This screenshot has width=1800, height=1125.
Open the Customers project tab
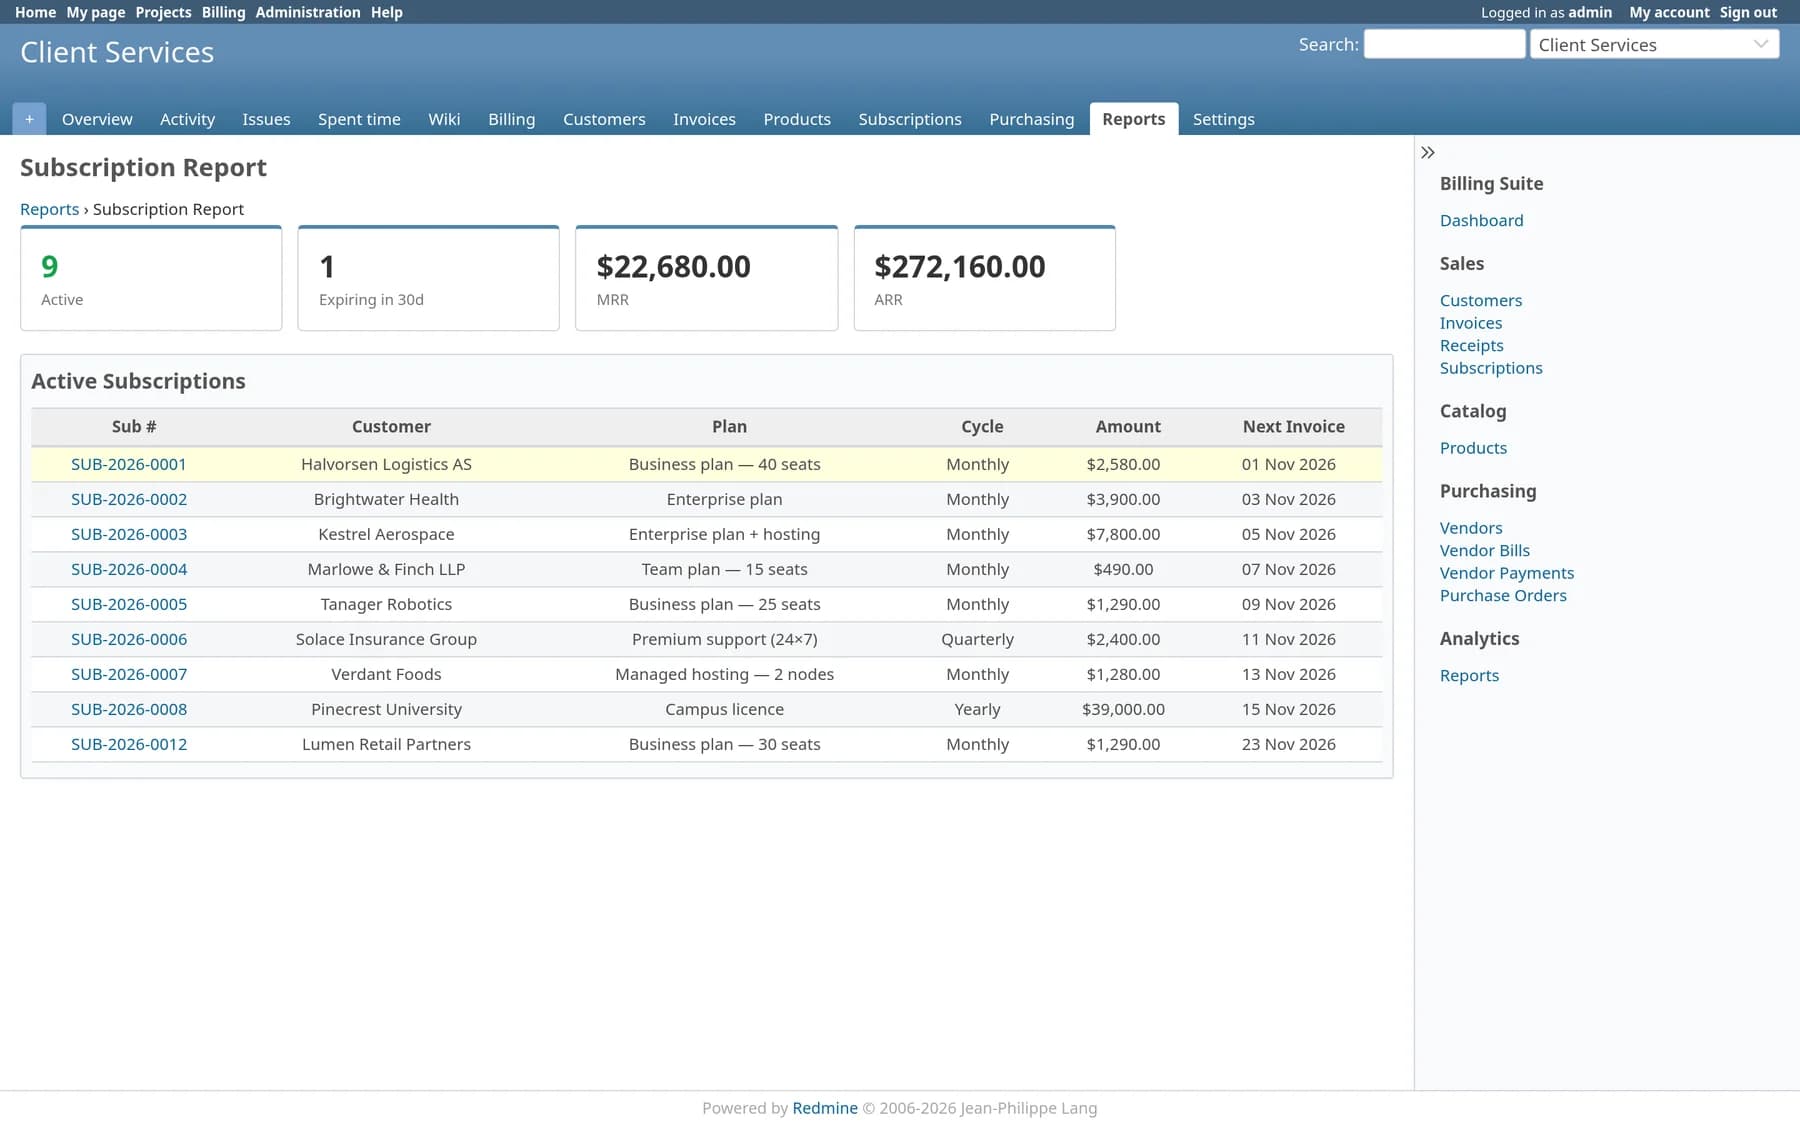(604, 119)
